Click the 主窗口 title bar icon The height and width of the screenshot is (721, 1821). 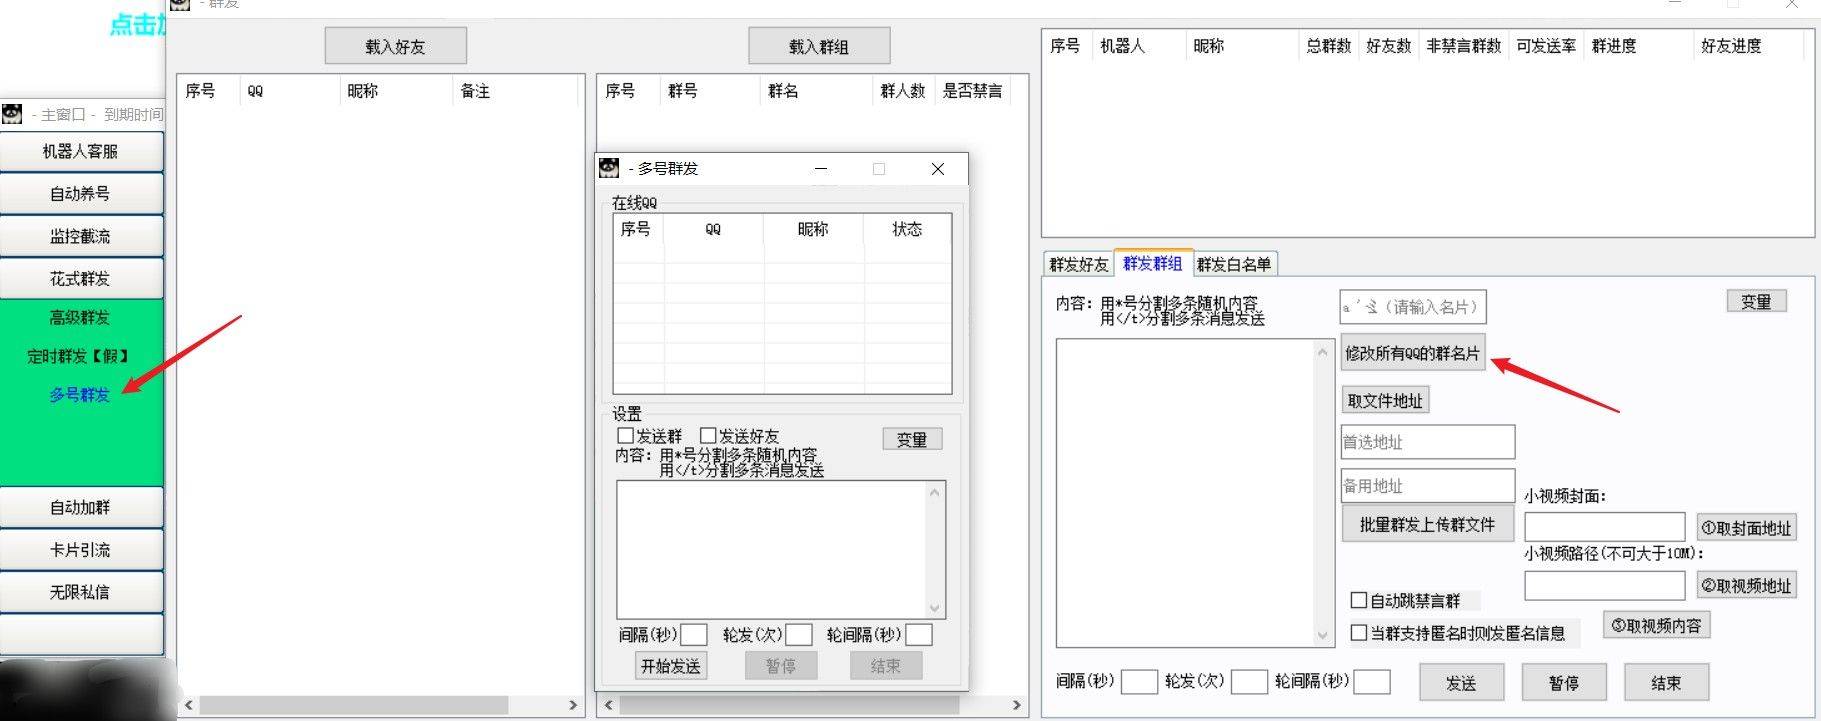(x=12, y=114)
